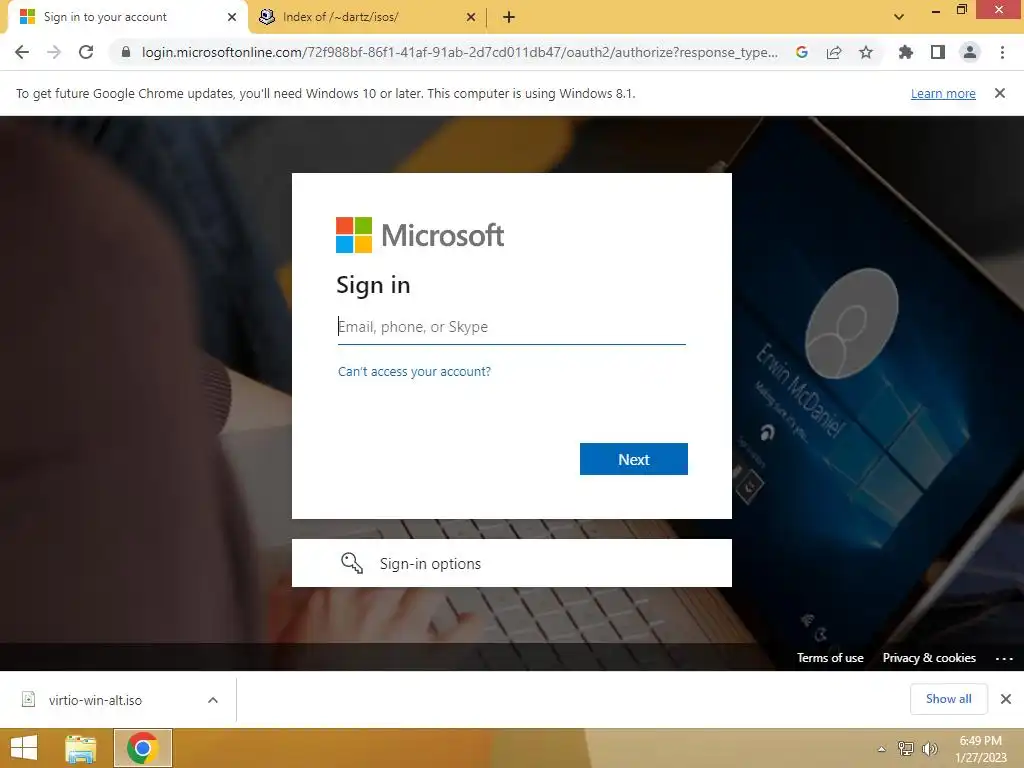Close the 'Sign in to your account' tab
The image size is (1024, 768).
(x=232, y=17)
